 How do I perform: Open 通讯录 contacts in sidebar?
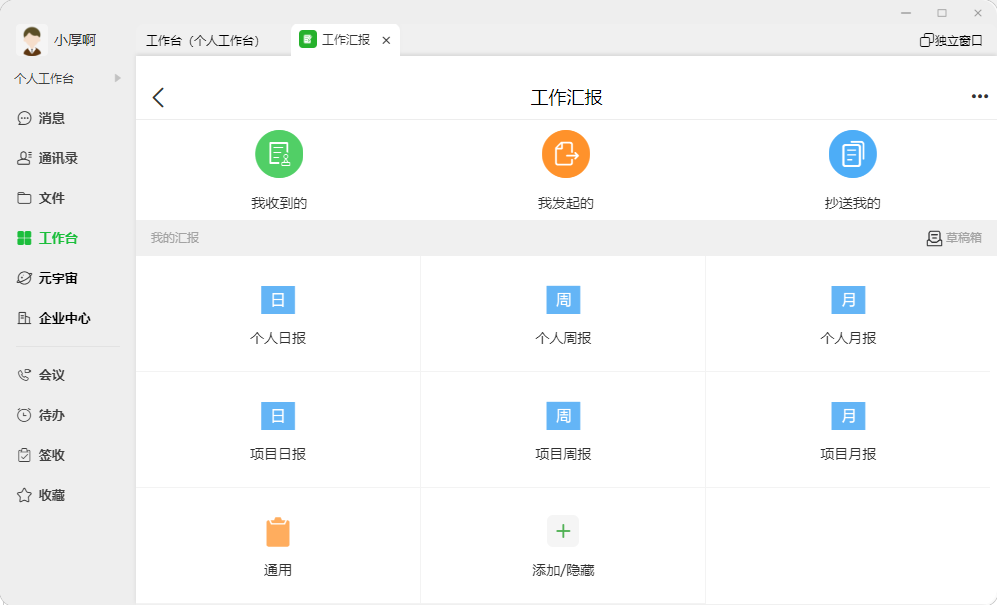click(48, 158)
